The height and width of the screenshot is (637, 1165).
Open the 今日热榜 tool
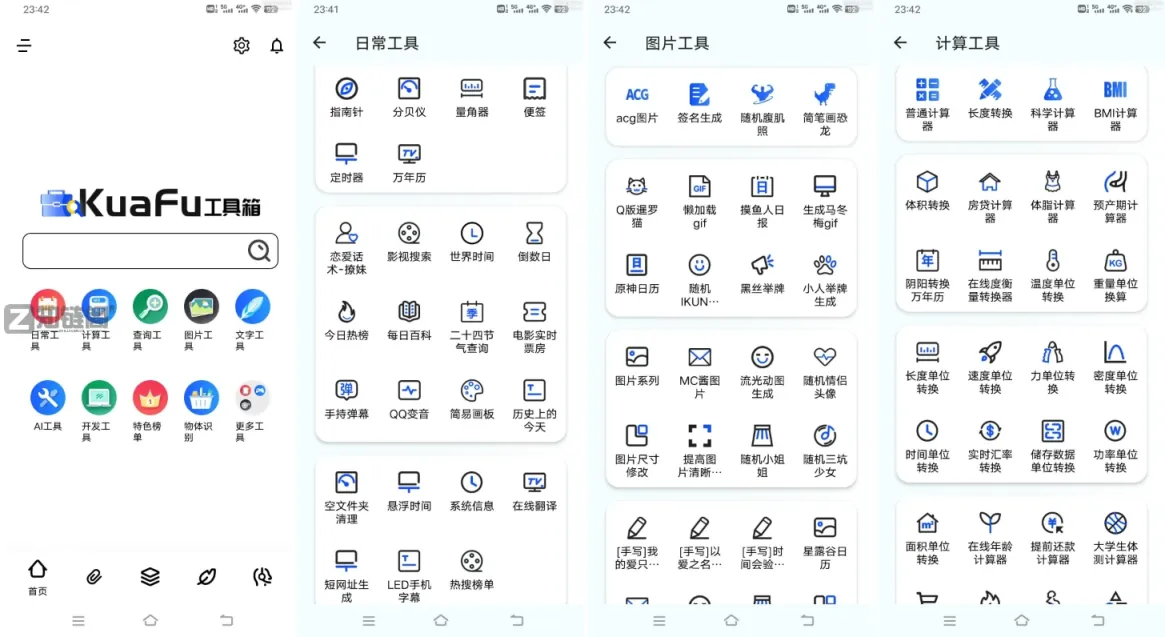click(346, 321)
